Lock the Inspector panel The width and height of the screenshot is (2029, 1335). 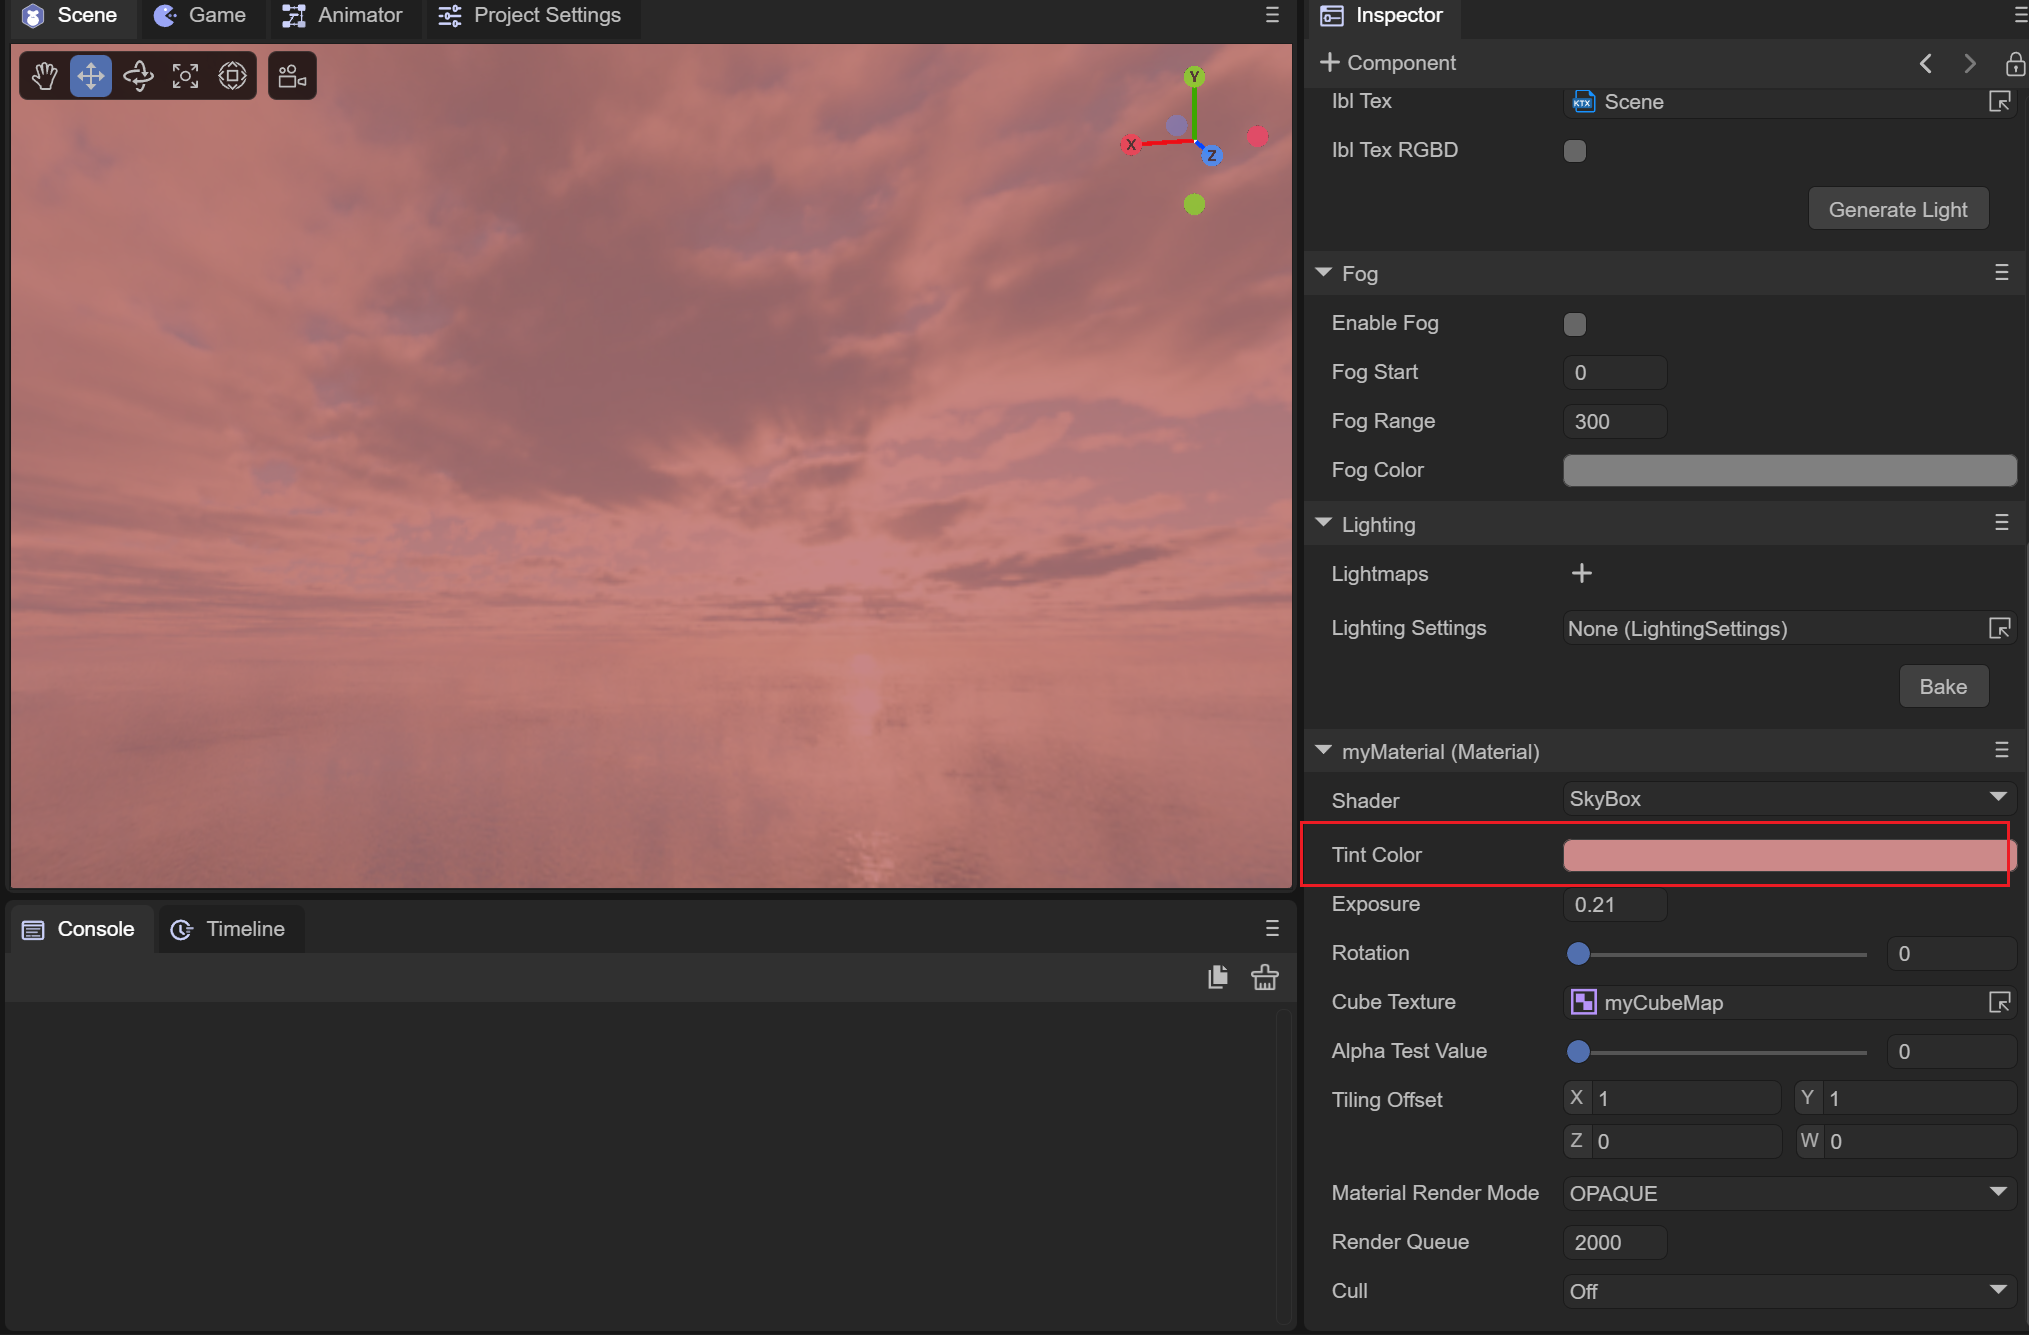(x=2014, y=64)
